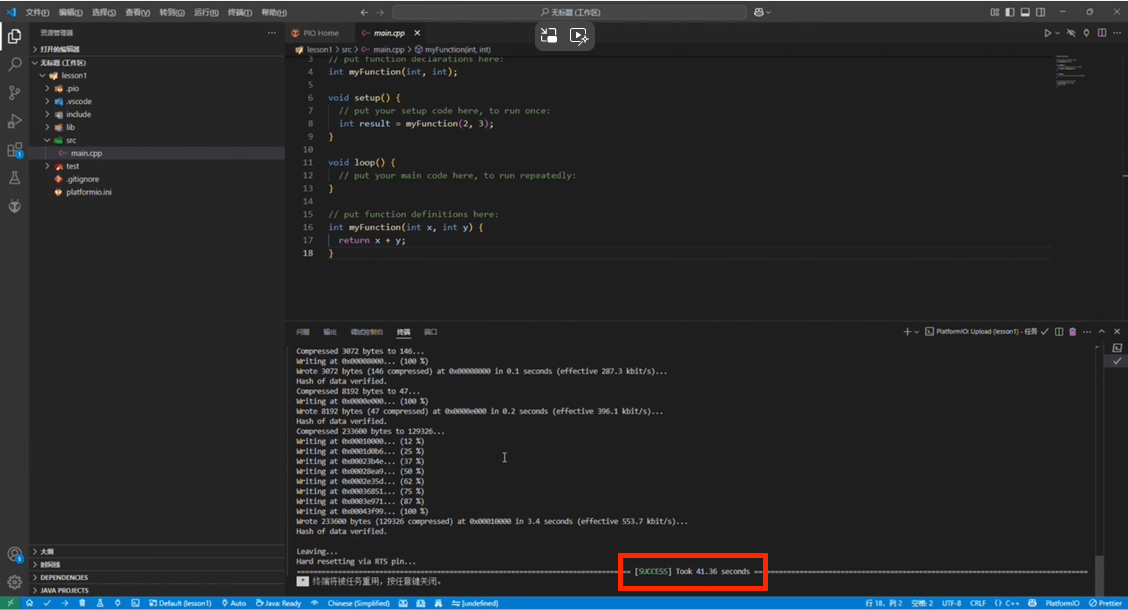Open the Search view in activity bar
Viewport: 1128px width, 610px height.
point(15,64)
